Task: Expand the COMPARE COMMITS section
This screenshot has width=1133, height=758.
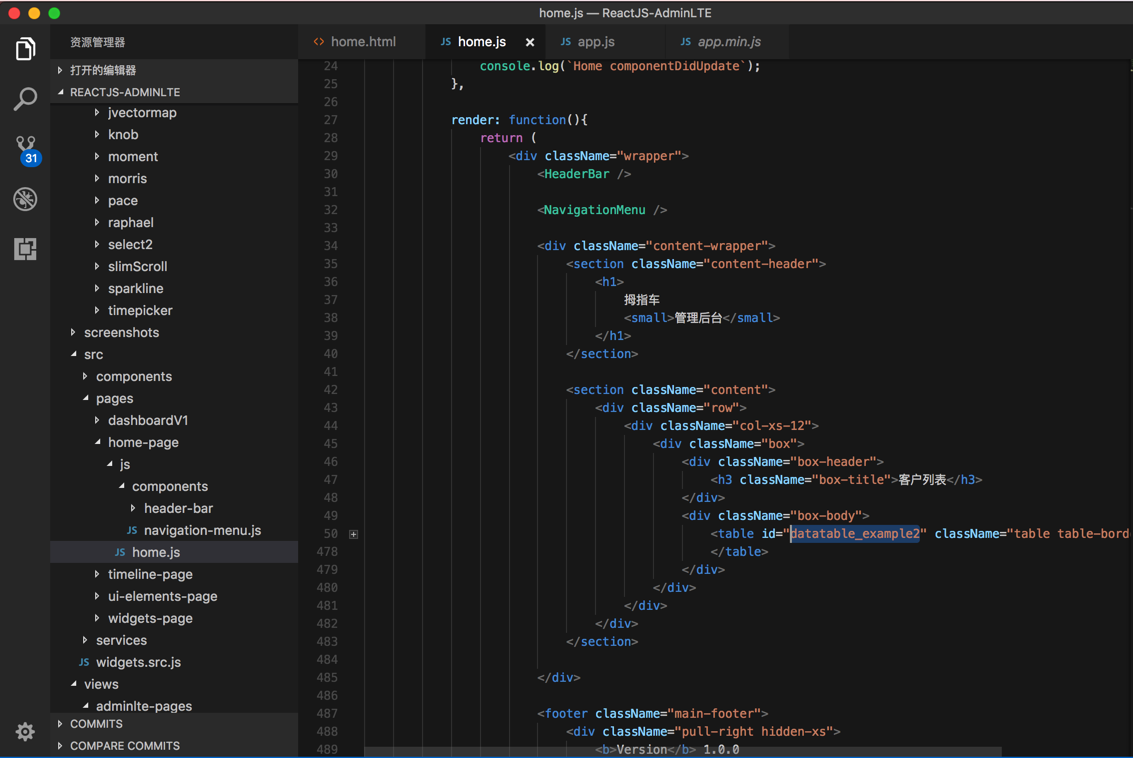Action: tap(124, 746)
